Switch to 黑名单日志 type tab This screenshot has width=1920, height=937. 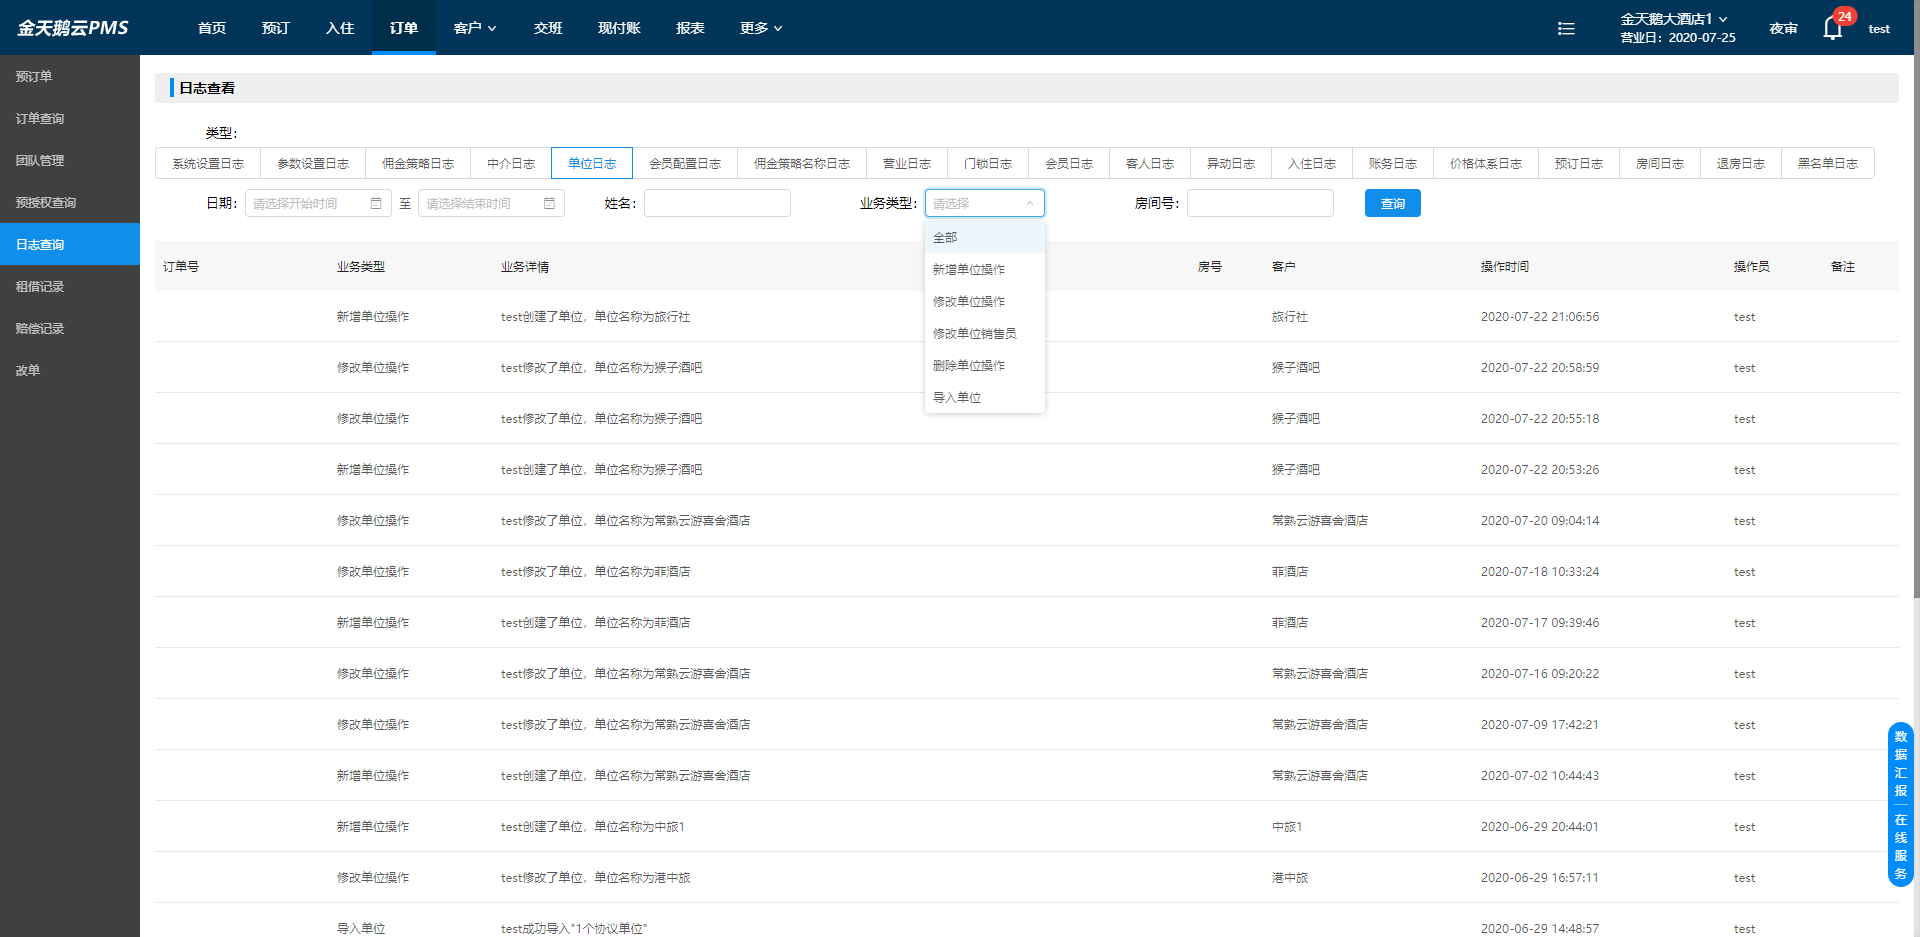coord(1827,163)
